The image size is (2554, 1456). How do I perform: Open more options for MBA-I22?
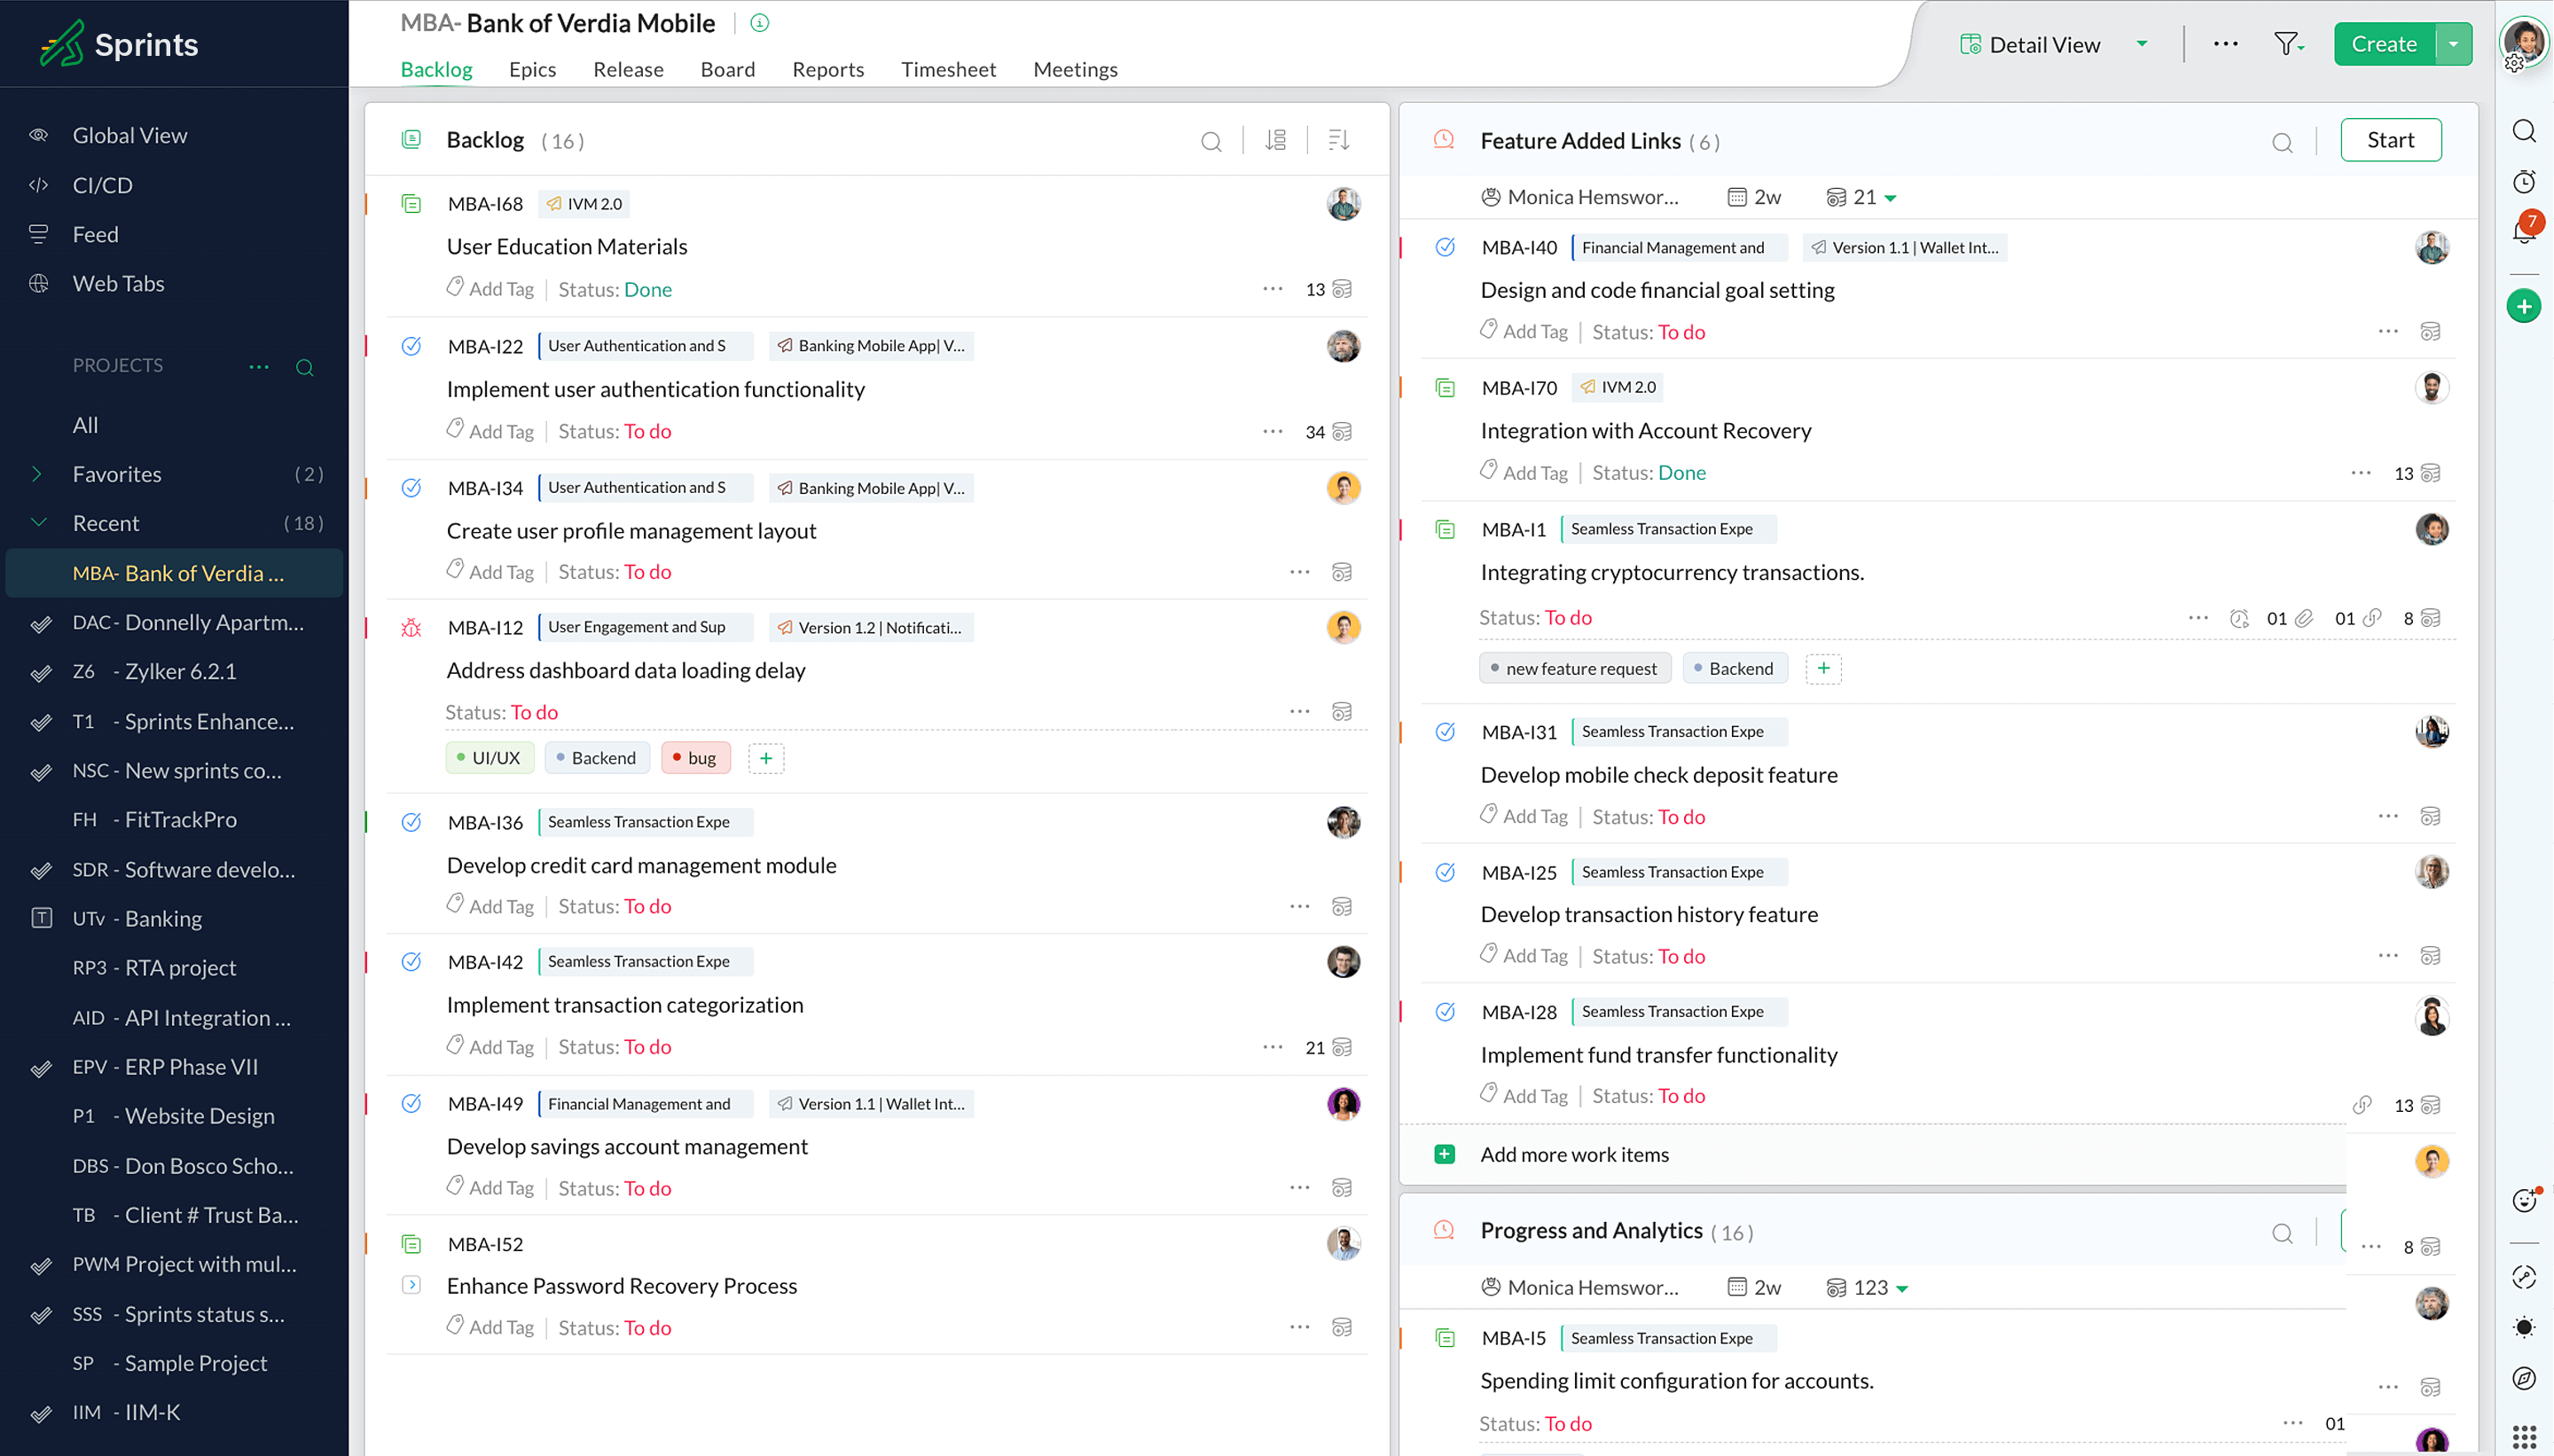pos(1272,431)
